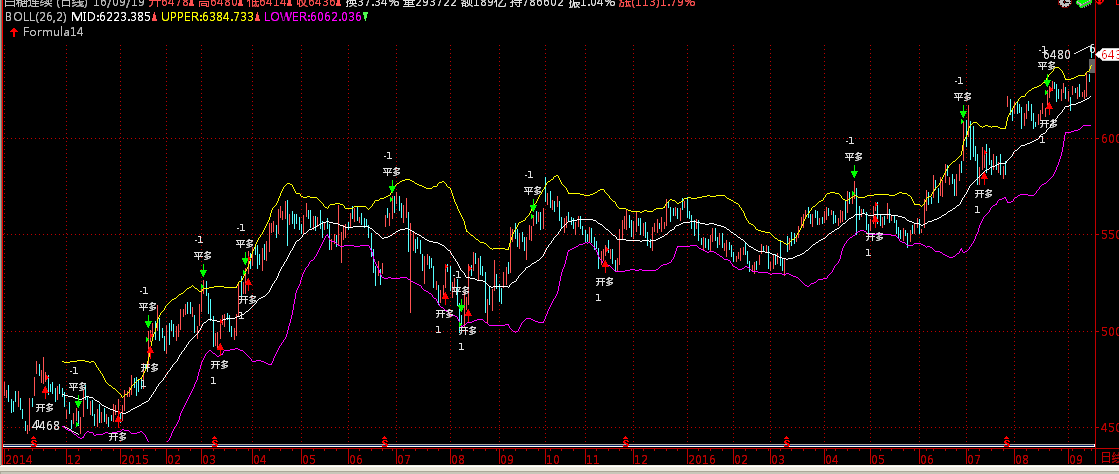Click the latest grey-highlighted candlestick

[x=1092, y=64]
